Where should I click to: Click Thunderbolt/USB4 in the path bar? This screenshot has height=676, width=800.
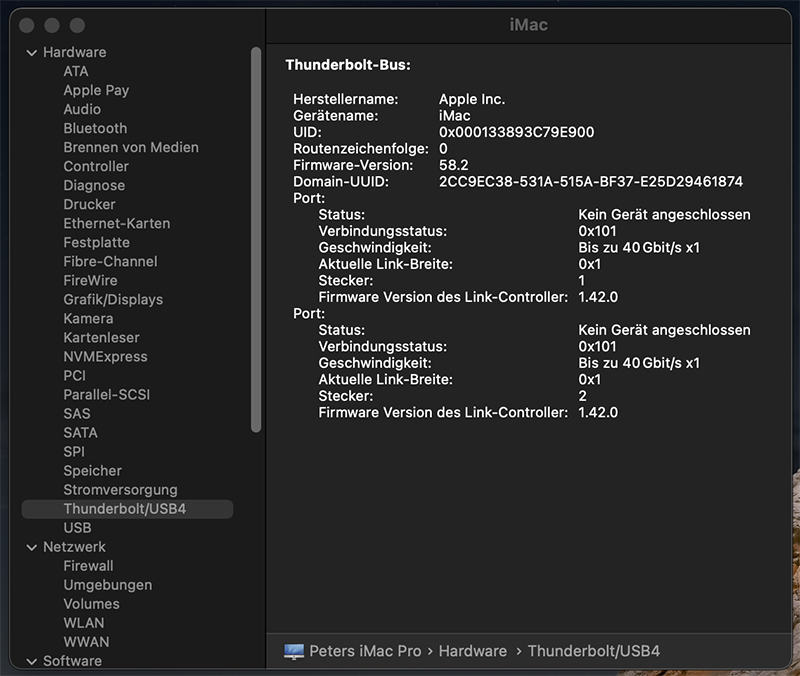tap(593, 651)
